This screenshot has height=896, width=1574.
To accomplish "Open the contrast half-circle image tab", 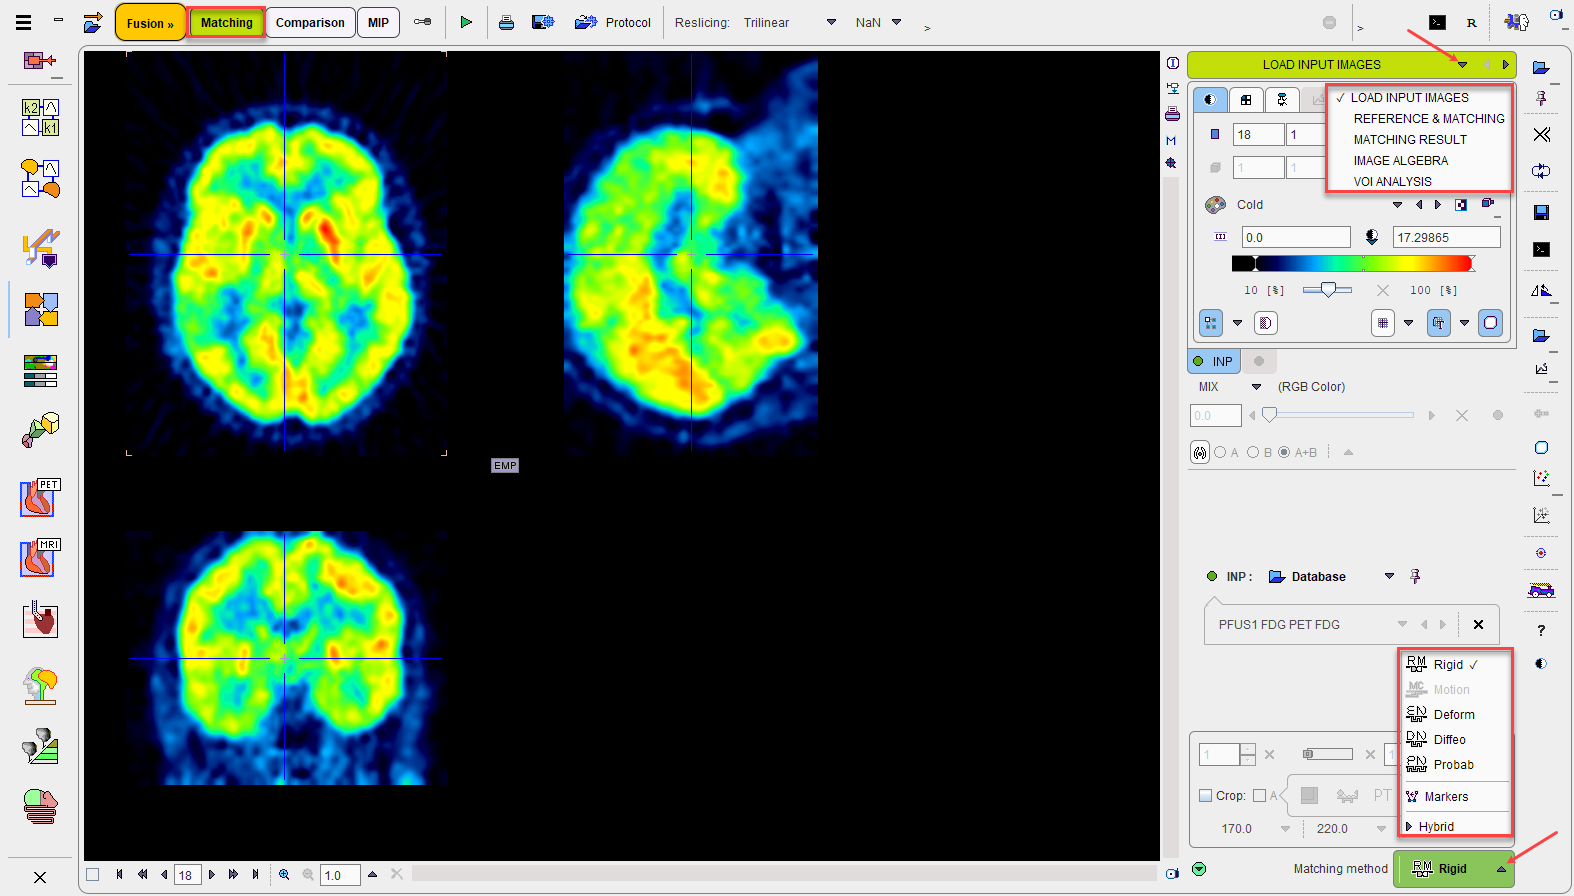I will pos(1210,99).
